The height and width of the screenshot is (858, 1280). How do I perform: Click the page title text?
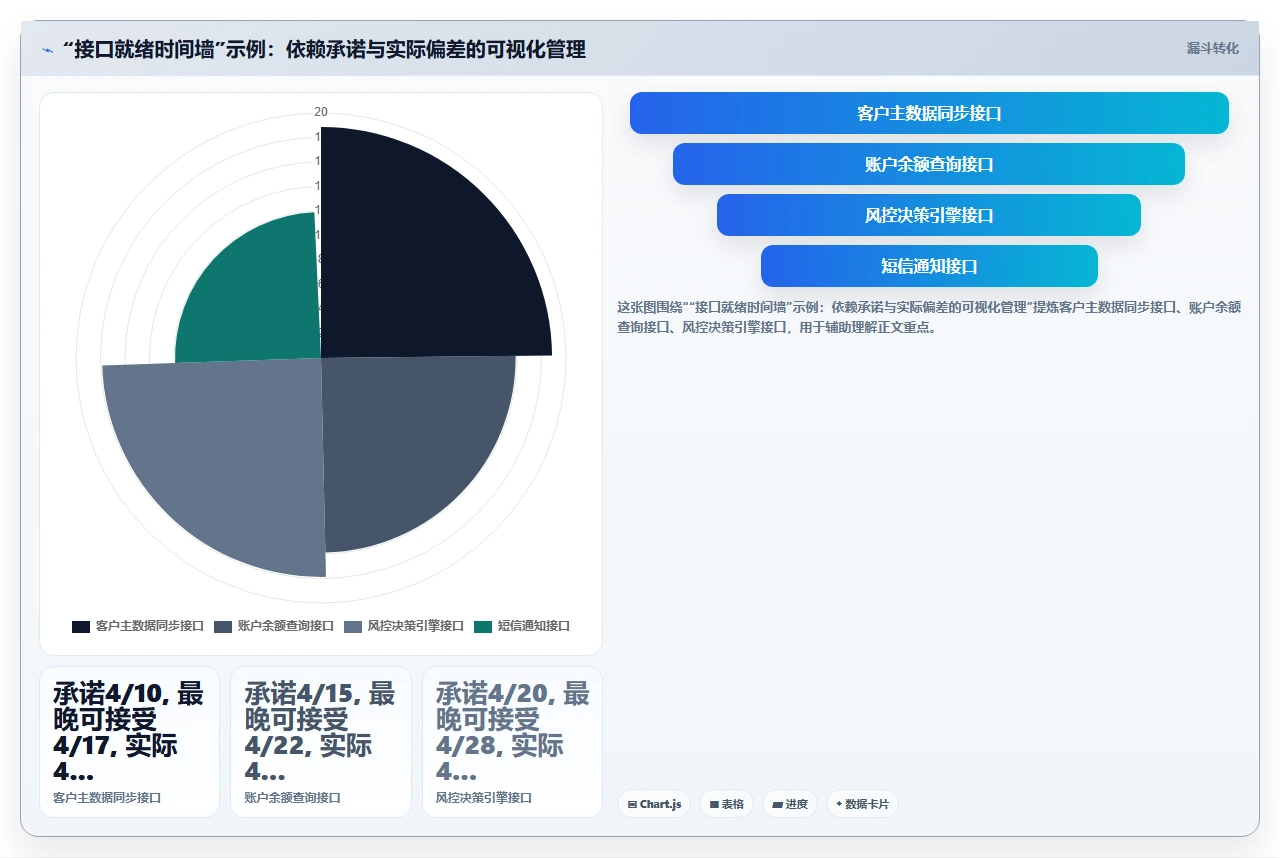coord(324,49)
